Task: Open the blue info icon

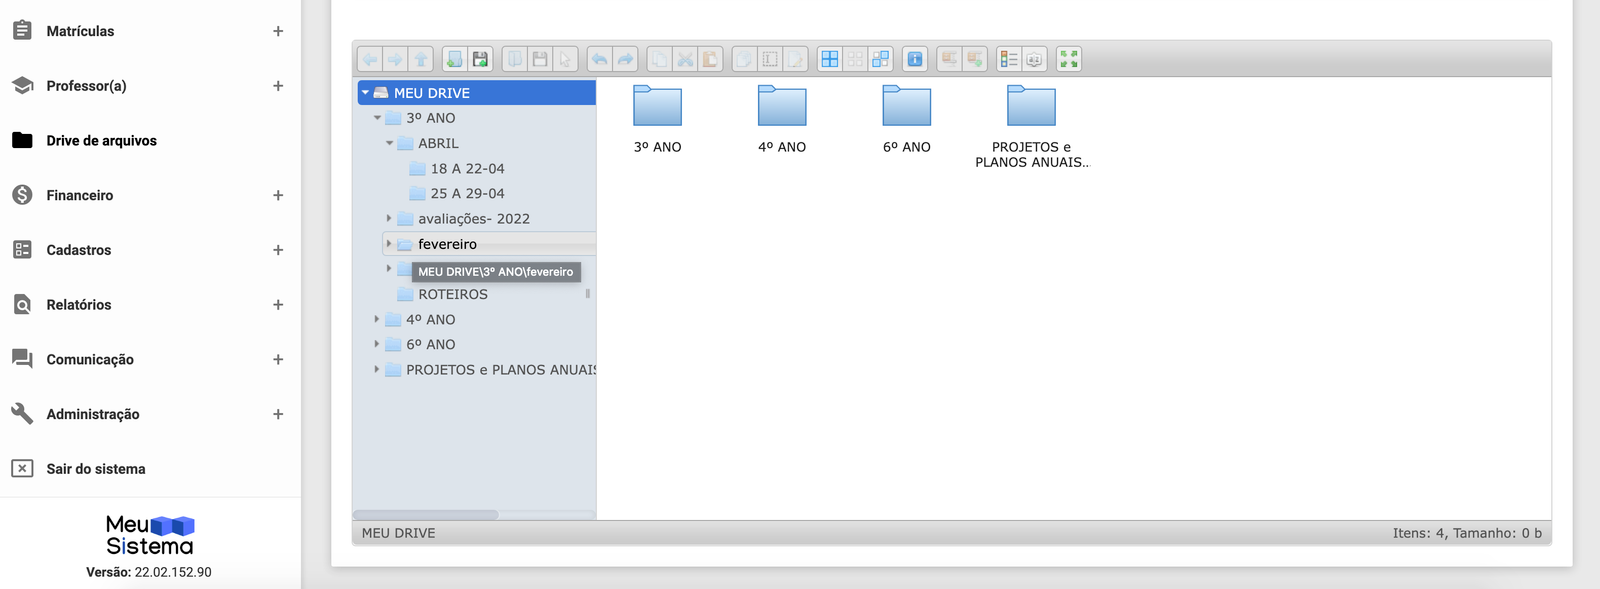Action: coord(915,59)
